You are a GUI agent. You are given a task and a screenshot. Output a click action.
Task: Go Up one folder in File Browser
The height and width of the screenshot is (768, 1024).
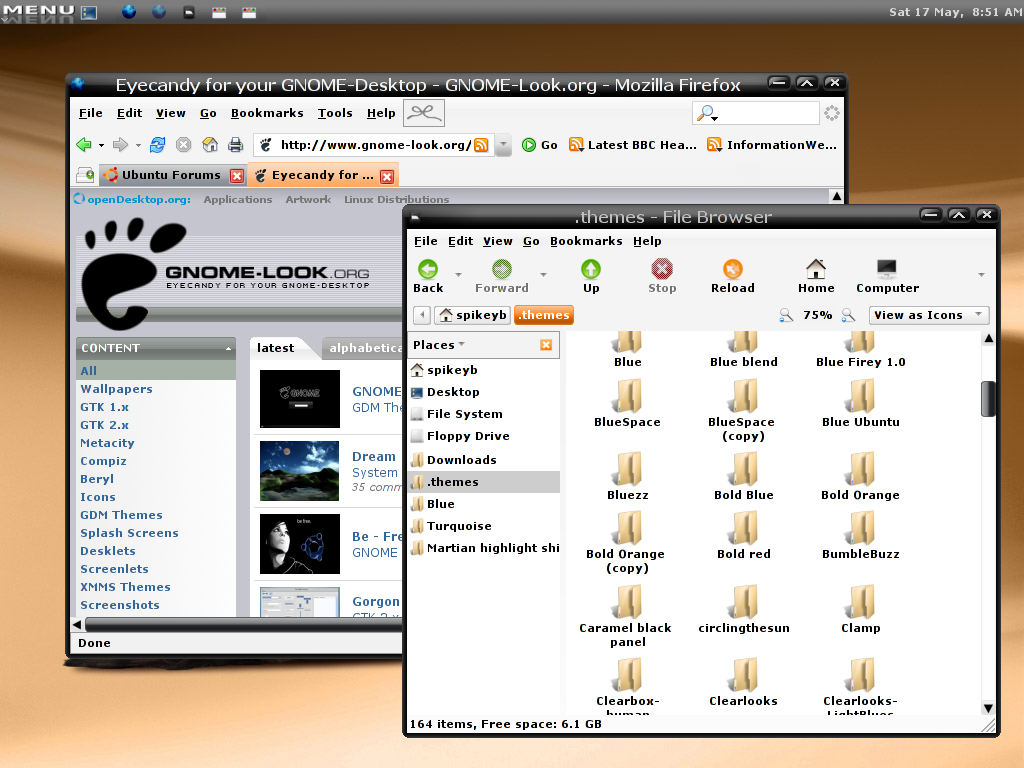591,276
